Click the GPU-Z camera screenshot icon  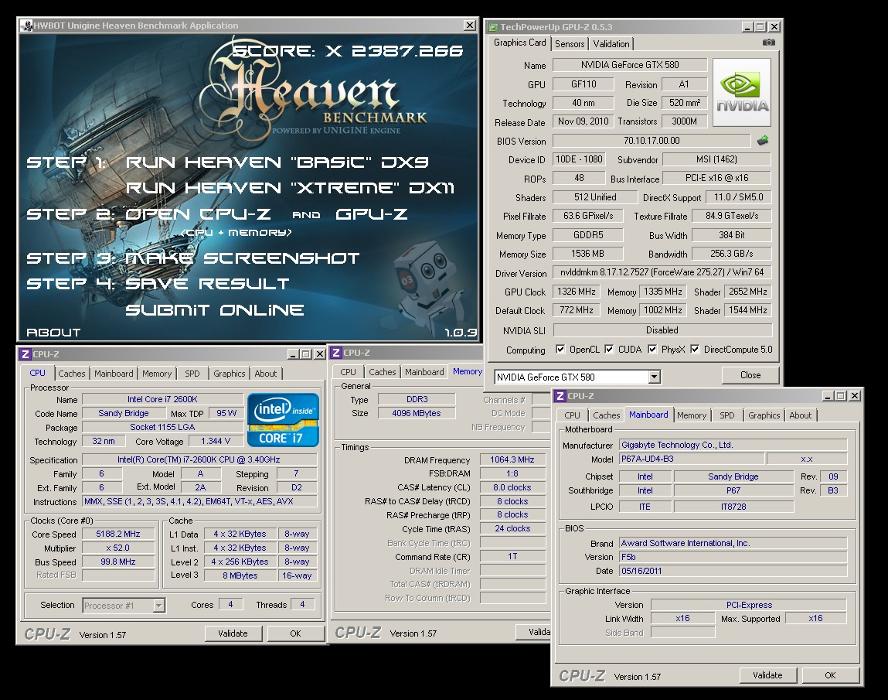(769, 42)
